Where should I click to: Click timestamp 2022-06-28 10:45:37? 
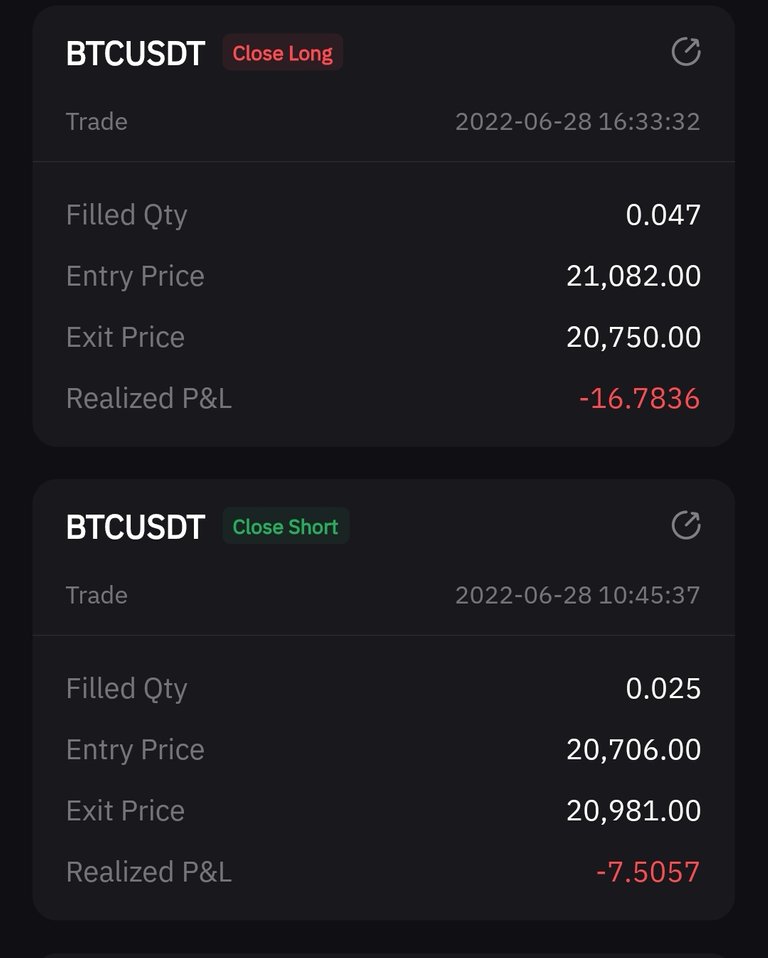click(577, 595)
